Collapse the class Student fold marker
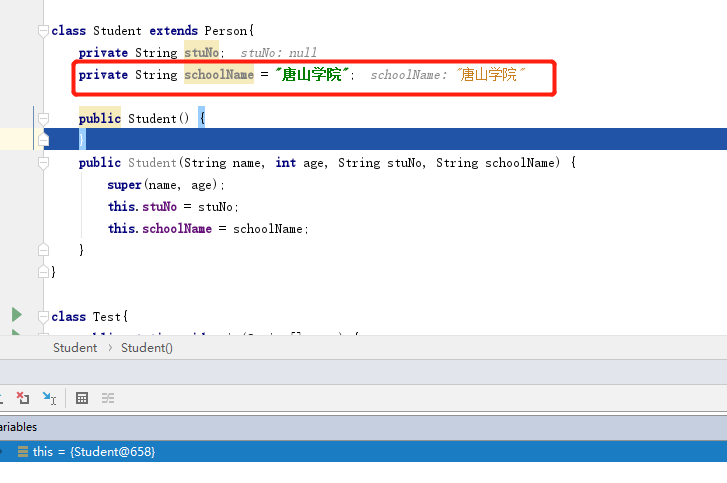The height and width of the screenshot is (483, 727). [43, 31]
